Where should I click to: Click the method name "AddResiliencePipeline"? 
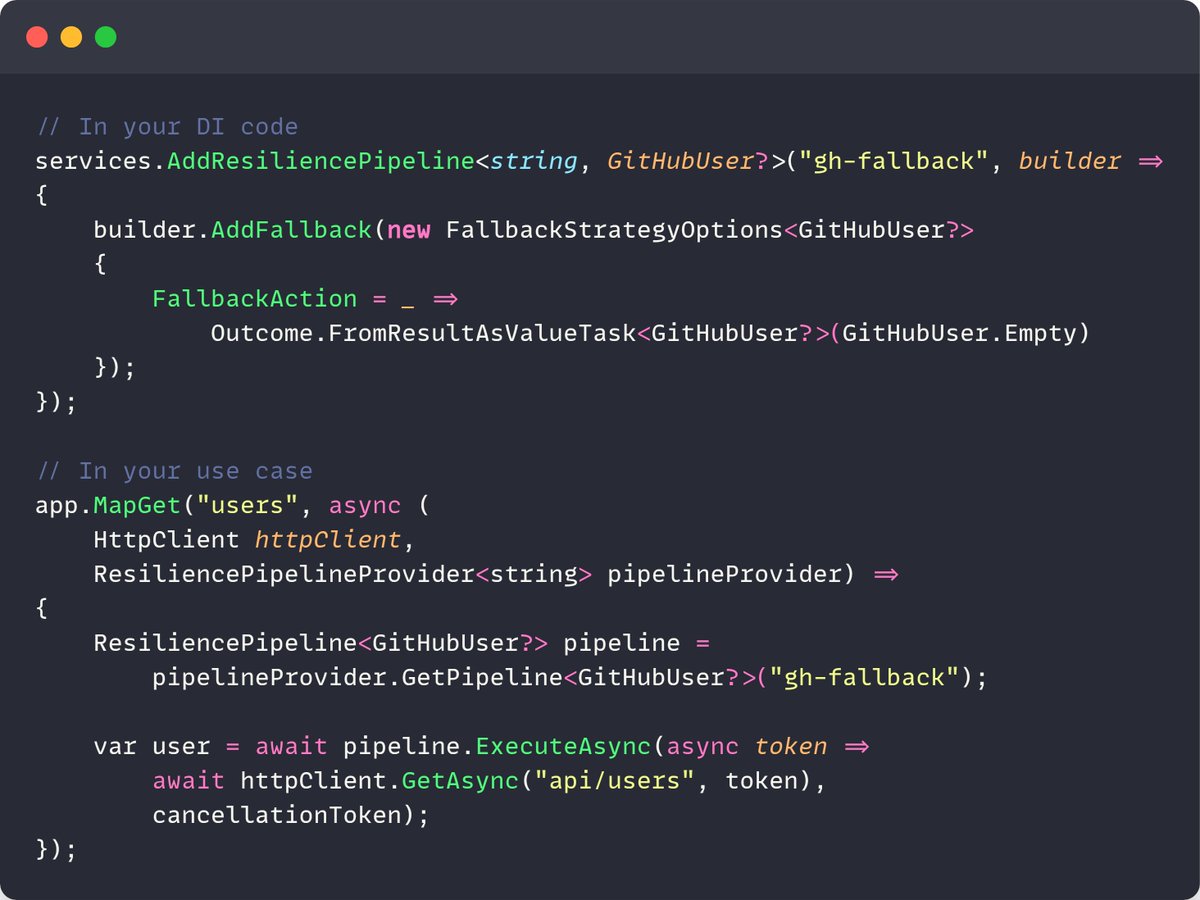pos(320,161)
